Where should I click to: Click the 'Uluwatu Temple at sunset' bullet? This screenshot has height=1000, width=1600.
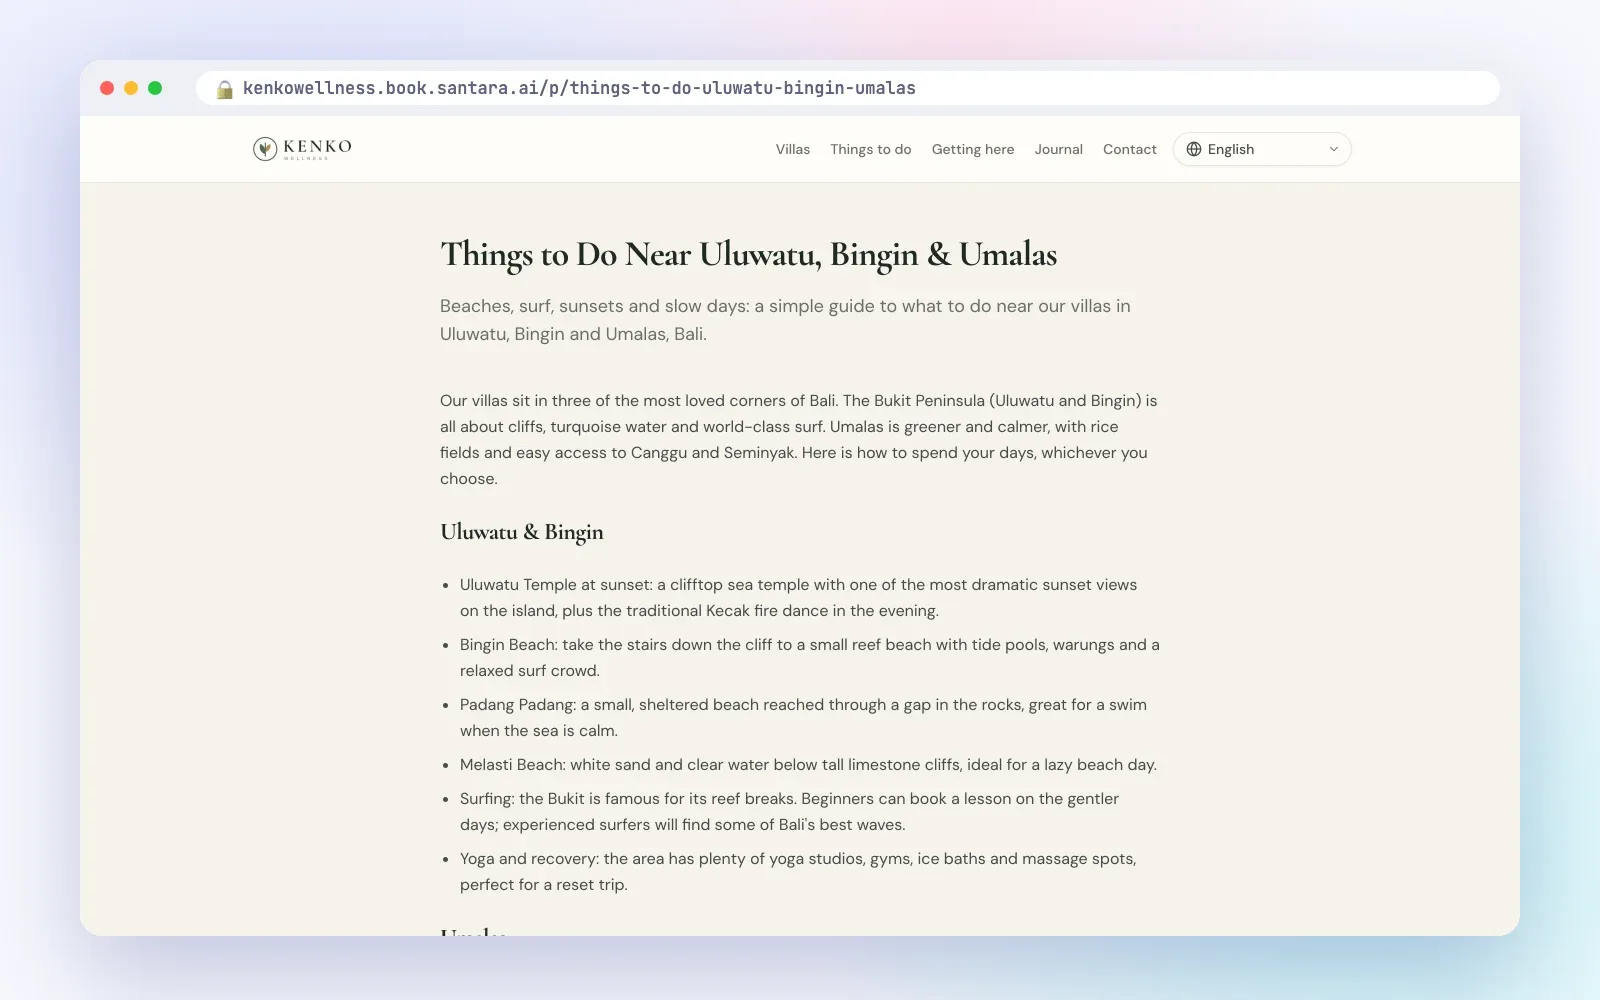pos(799,597)
